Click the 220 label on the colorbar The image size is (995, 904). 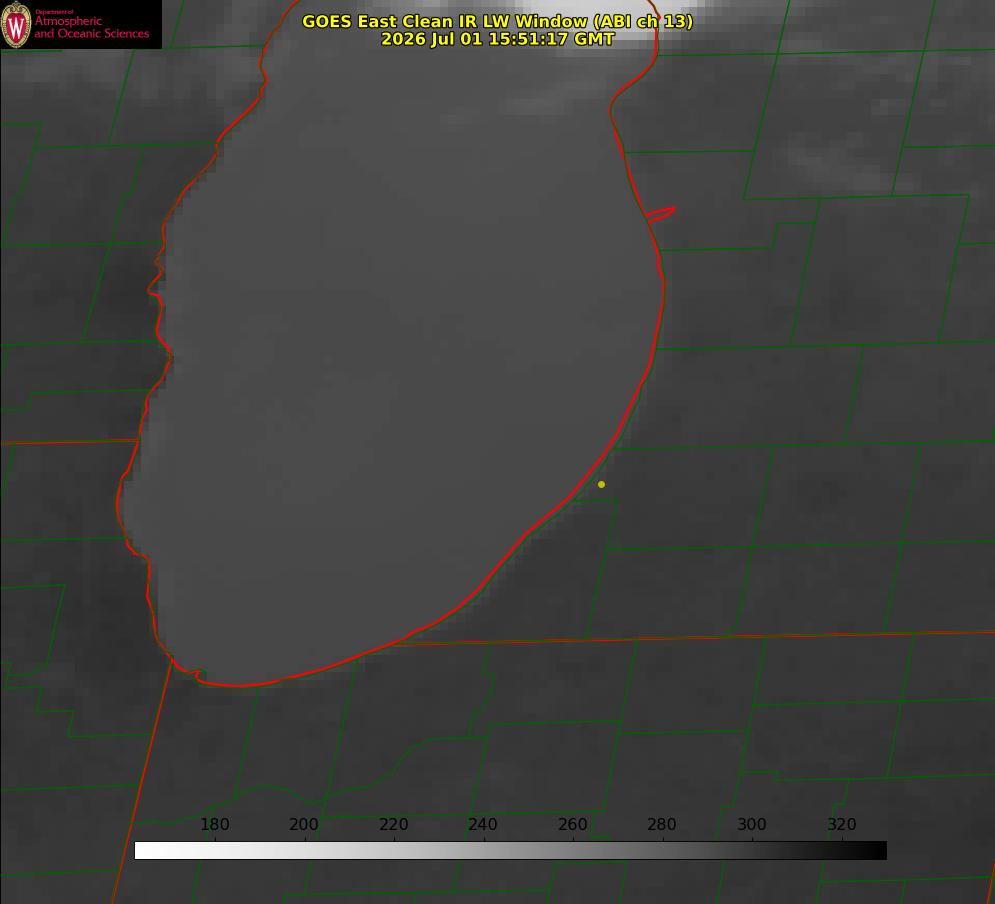click(x=393, y=824)
